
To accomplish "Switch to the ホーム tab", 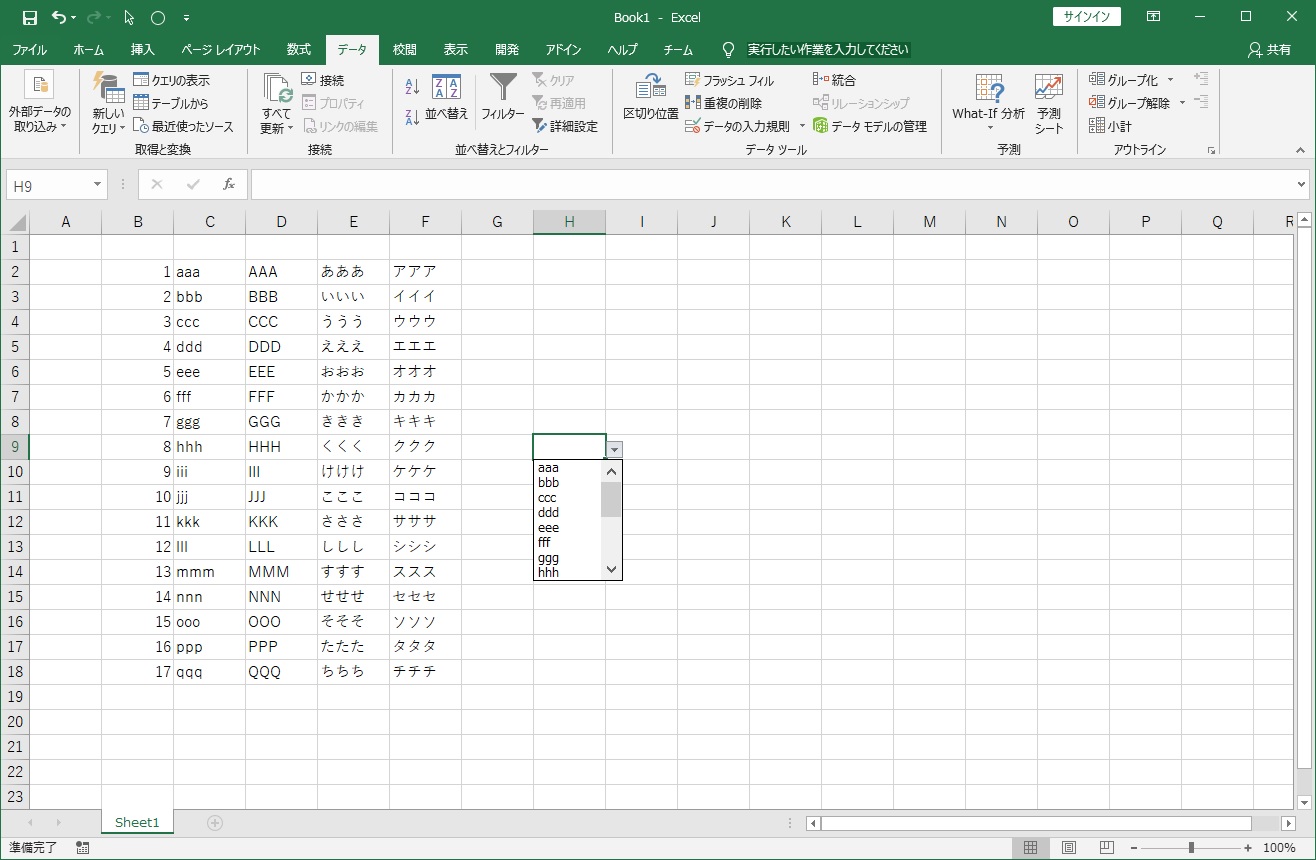I will pyautogui.click(x=89, y=49).
